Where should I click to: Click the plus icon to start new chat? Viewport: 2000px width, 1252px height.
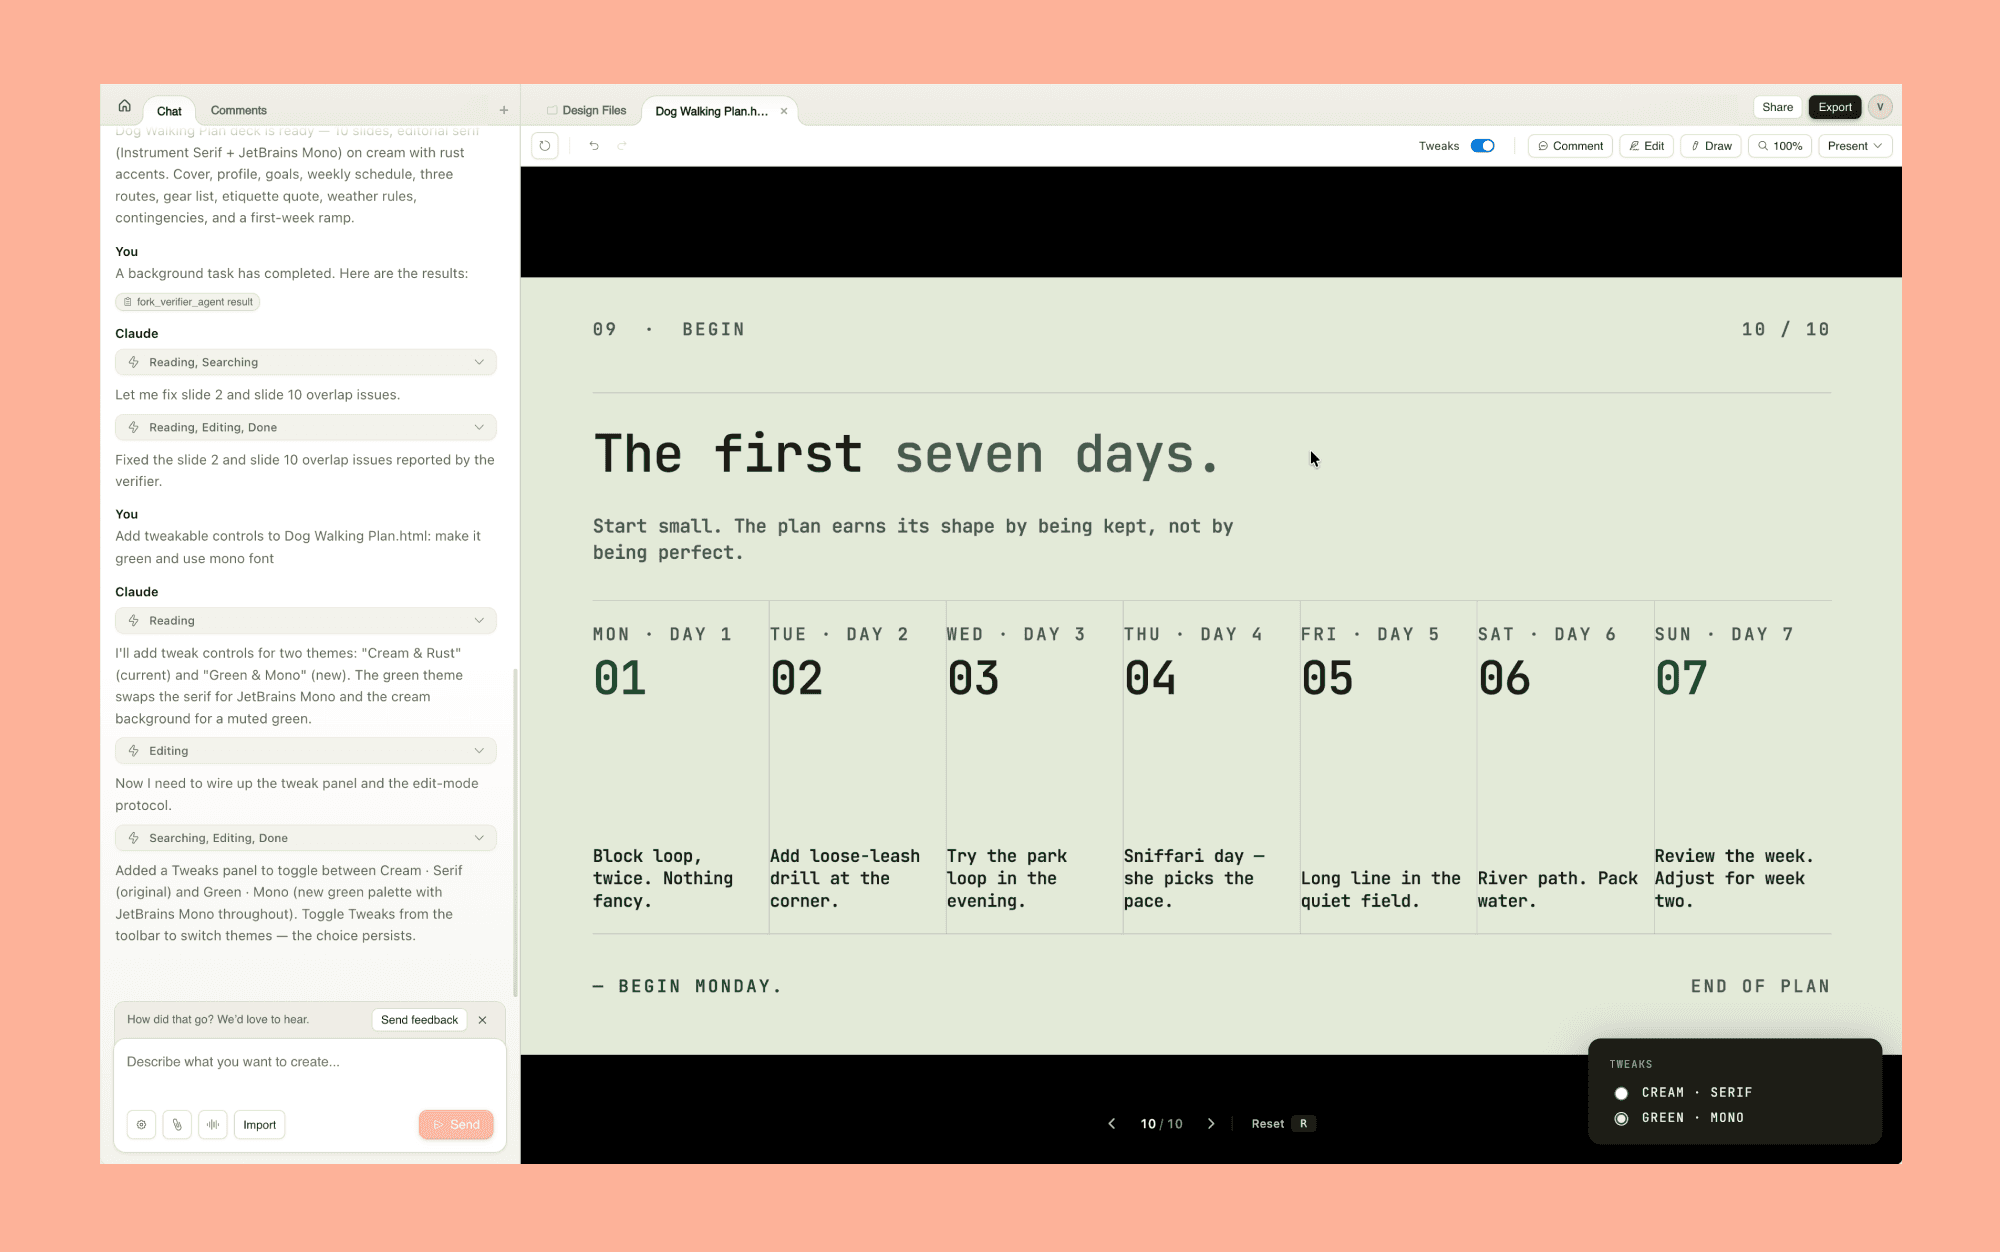coord(504,110)
